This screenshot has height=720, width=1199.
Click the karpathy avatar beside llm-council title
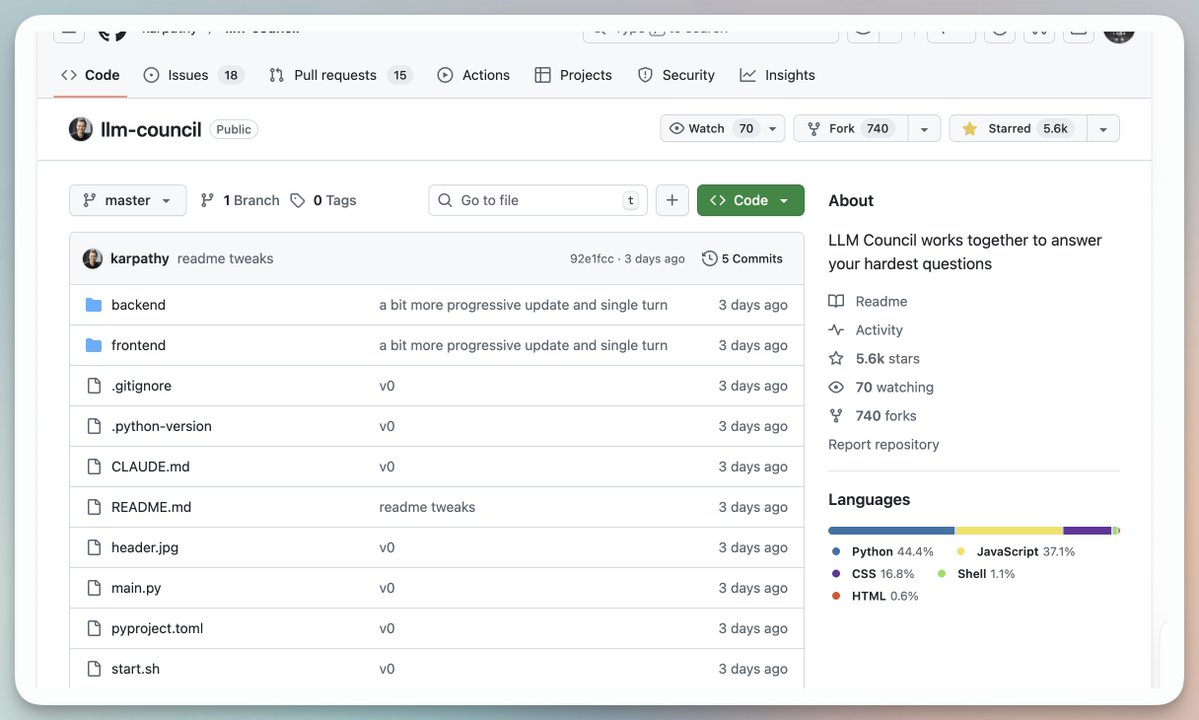81,129
